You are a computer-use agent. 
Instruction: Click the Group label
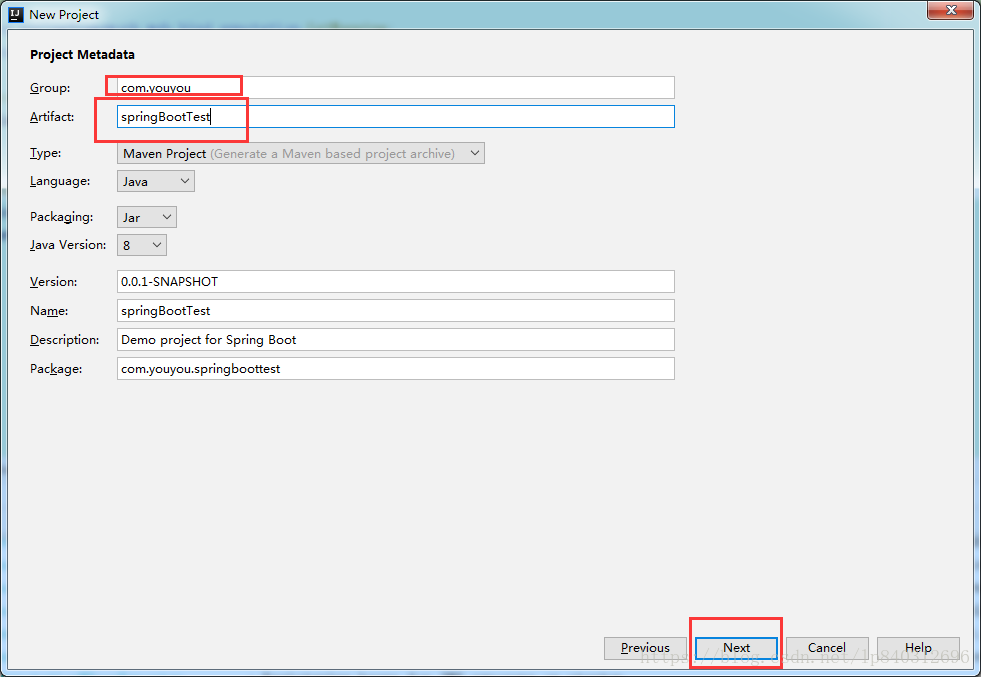coord(50,88)
